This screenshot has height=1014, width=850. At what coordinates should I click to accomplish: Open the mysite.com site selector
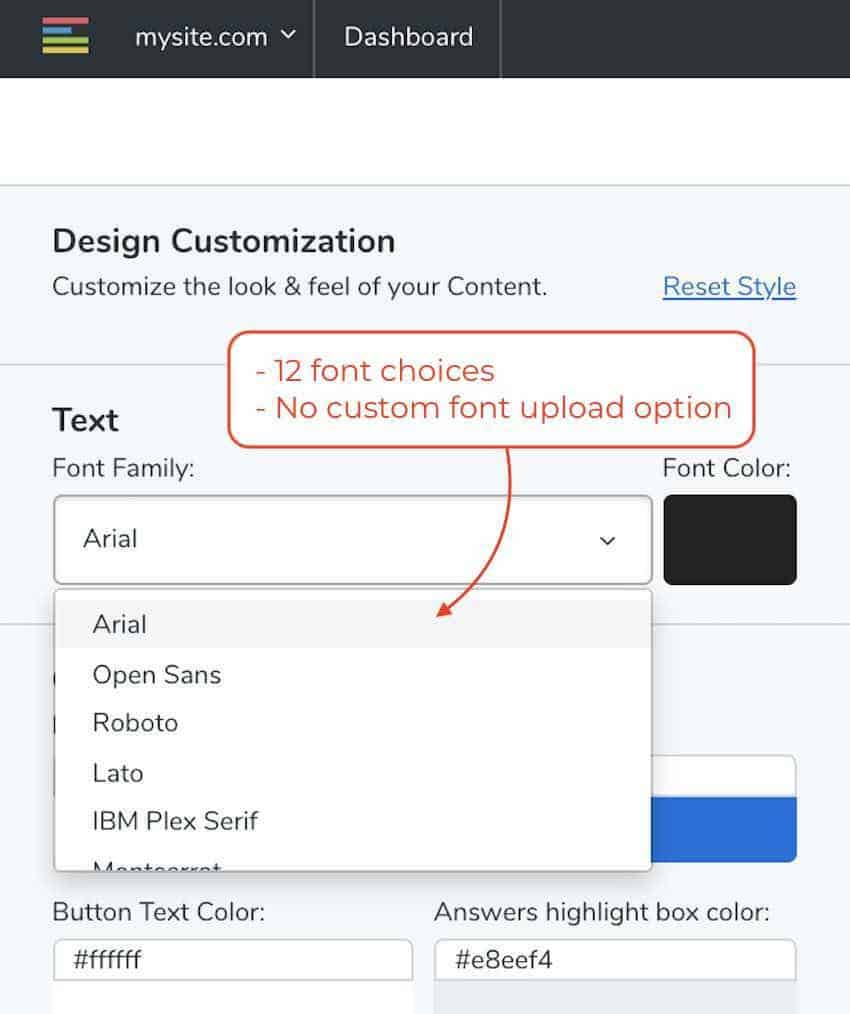point(215,37)
